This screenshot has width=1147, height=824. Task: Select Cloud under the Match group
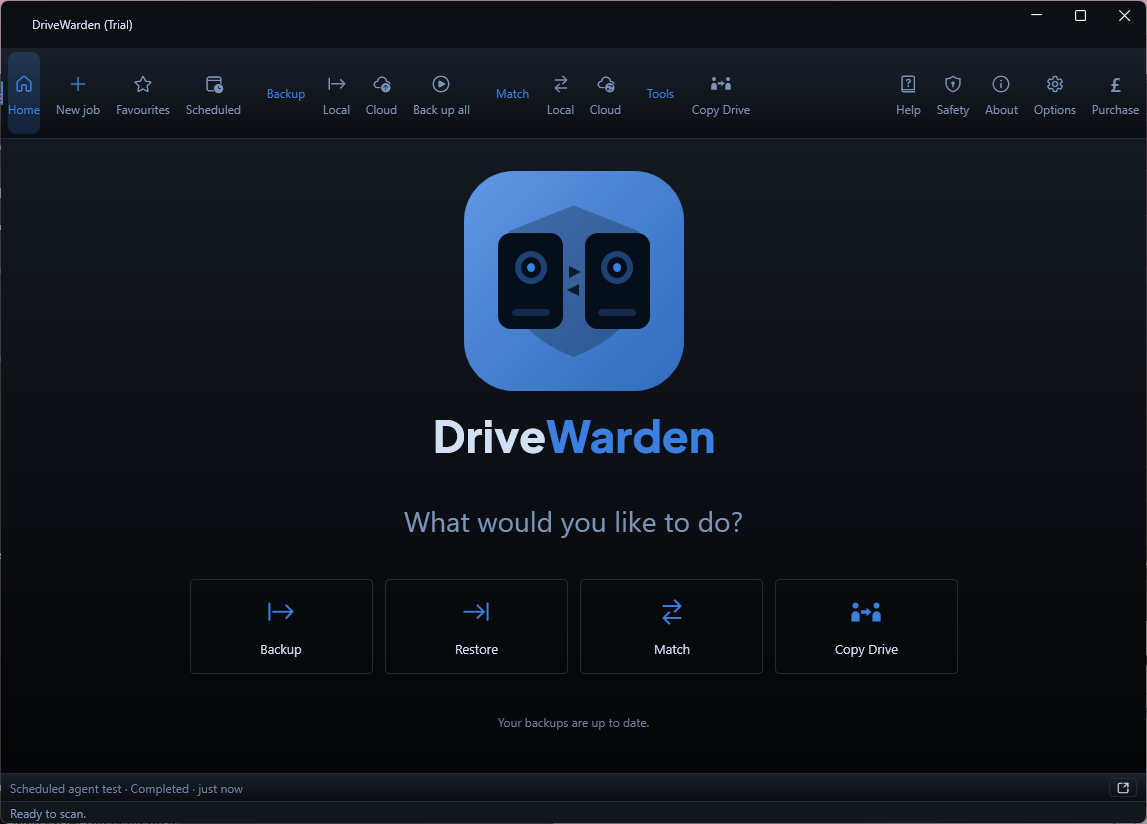click(x=605, y=94)
